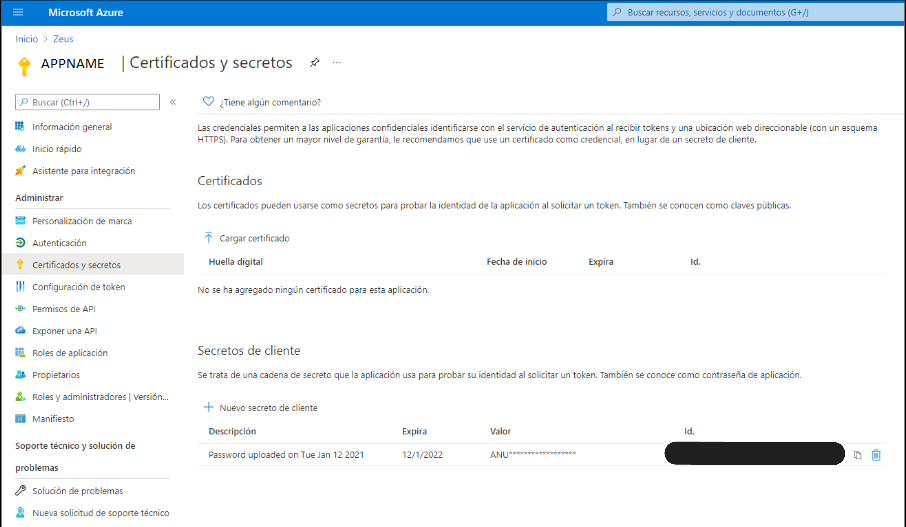Open Asistente para integración

tap(83, 171)
